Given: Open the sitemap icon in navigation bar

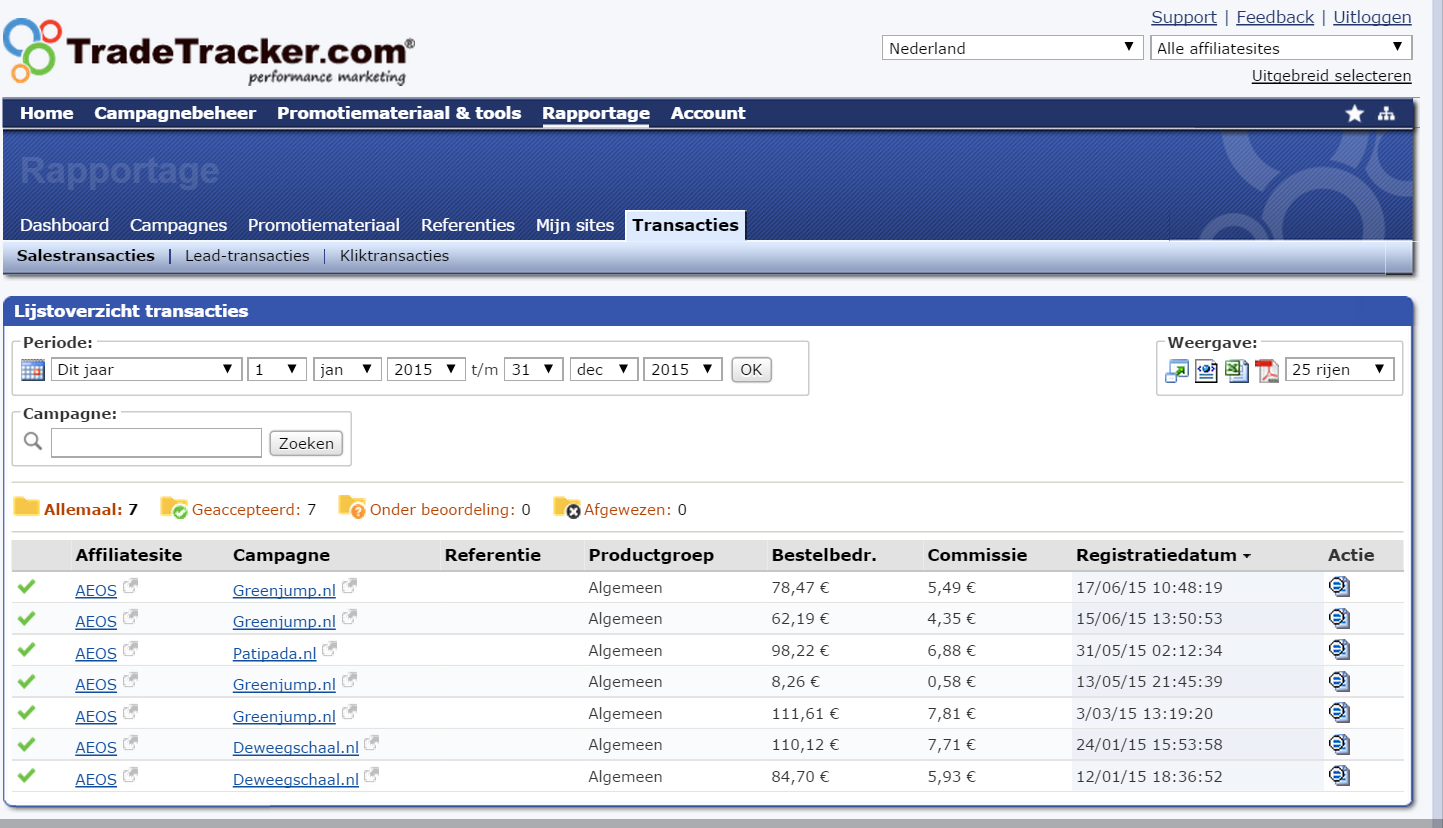Looking at the screenshot, I should click(1386, 114).
